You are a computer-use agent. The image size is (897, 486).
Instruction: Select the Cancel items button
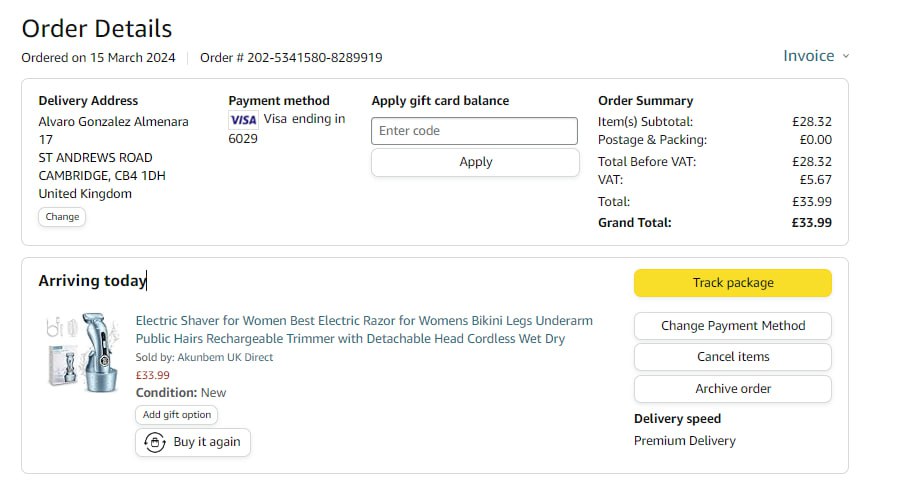pyautogui.click(x=732, y=357)
